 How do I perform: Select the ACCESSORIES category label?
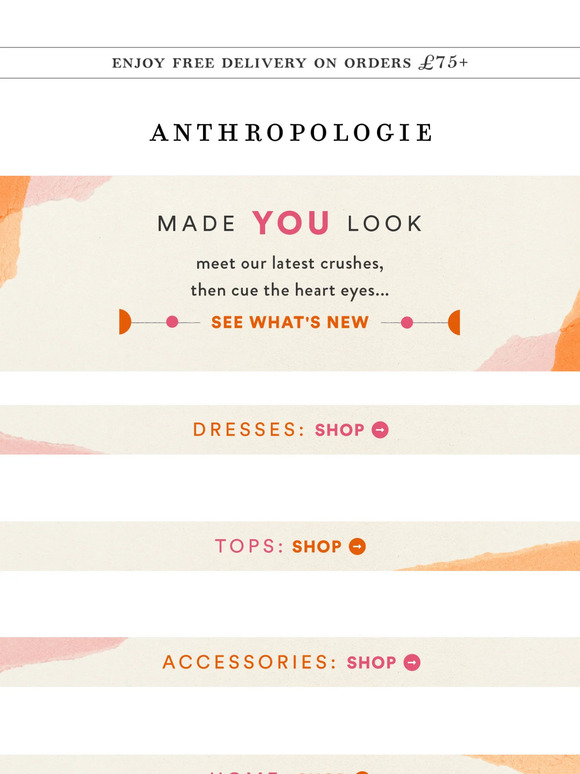click(x=250, y=662)
